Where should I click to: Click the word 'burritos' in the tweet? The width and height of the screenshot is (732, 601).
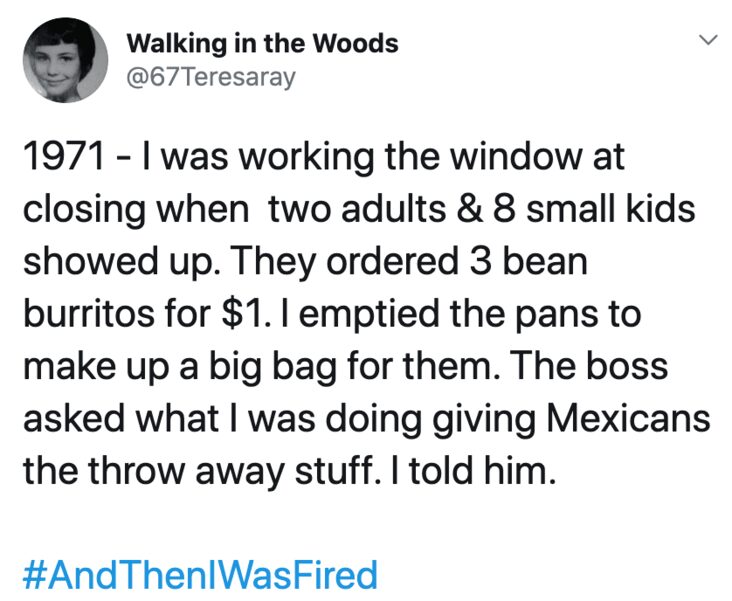(x=89, y=314)
